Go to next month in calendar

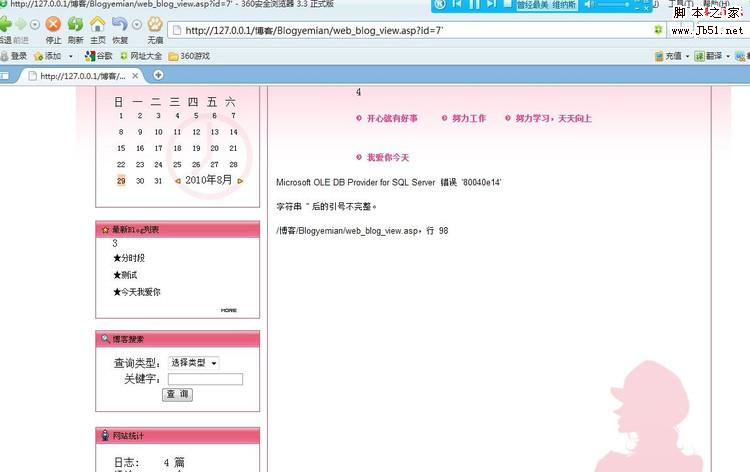240,181
